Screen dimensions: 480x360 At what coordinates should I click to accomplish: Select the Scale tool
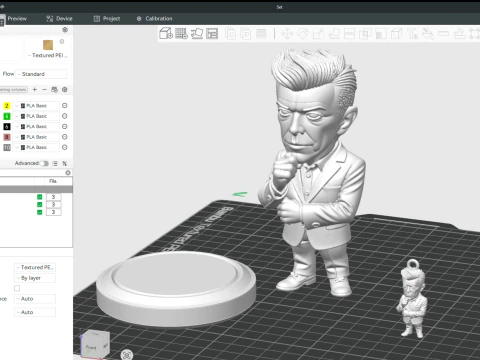pos(318,34)
